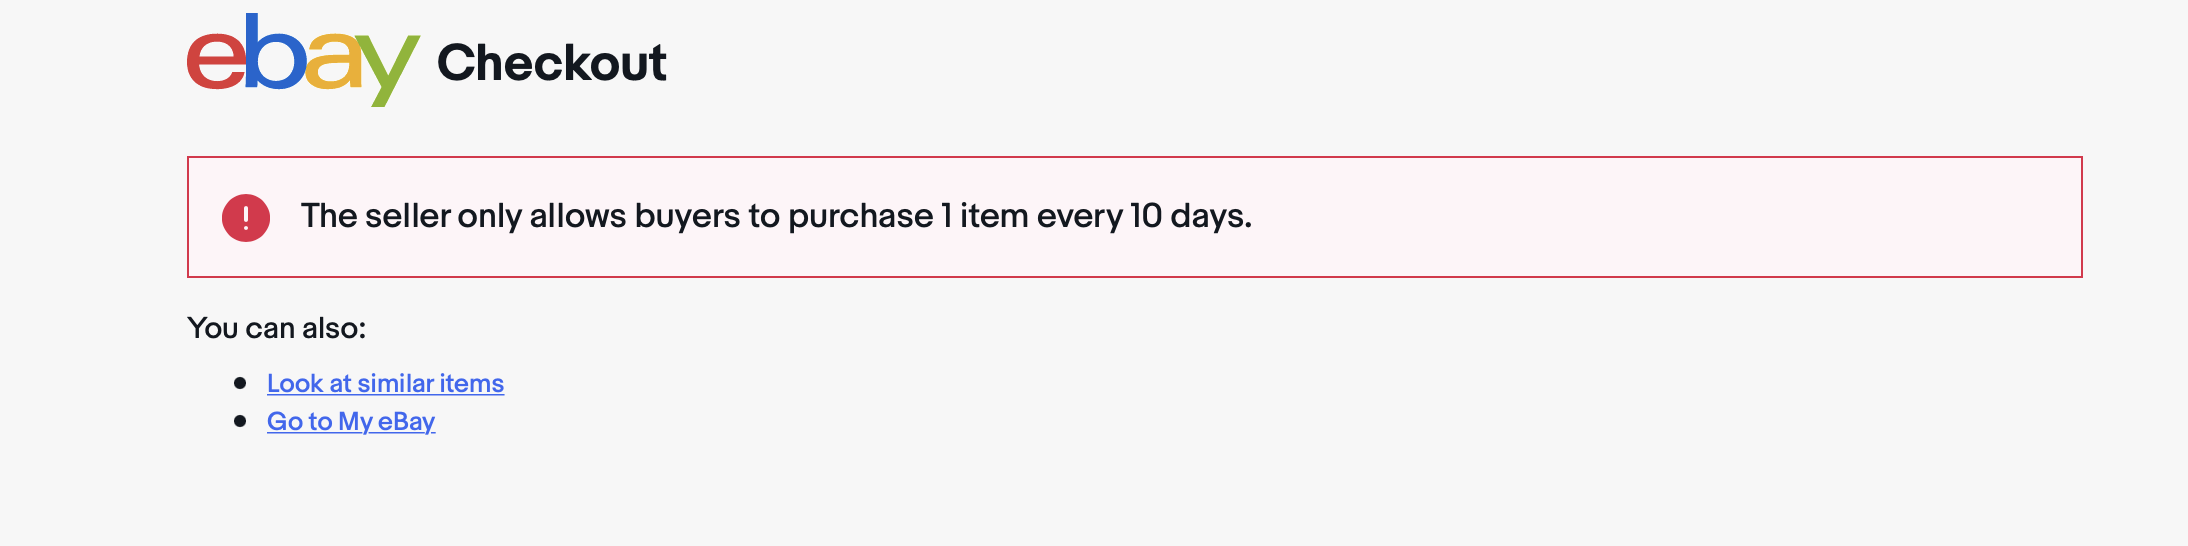Click the phrase 10 days in error message
Image resolution: width=2188 pixels, height=546 pixels.
(1191, 216)
